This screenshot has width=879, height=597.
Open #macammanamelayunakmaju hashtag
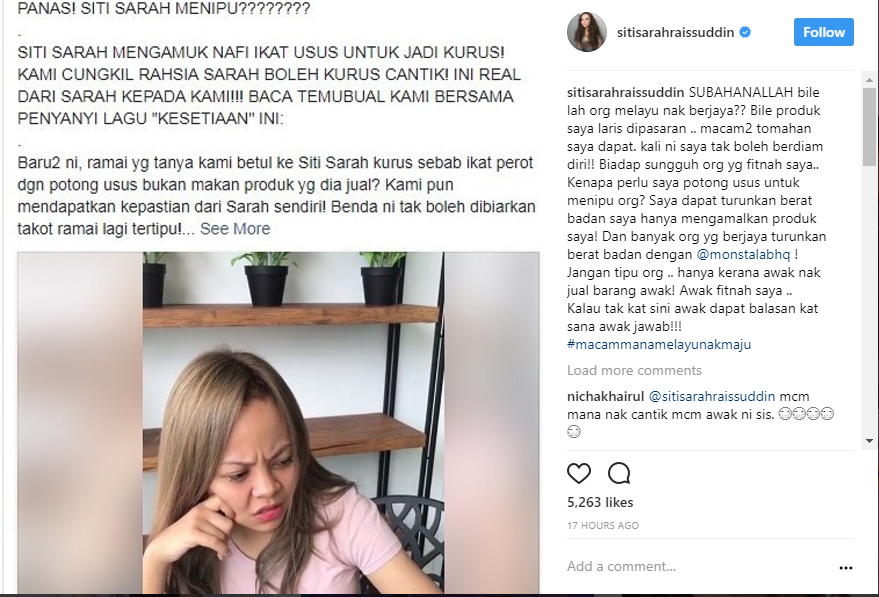[659, 344]
